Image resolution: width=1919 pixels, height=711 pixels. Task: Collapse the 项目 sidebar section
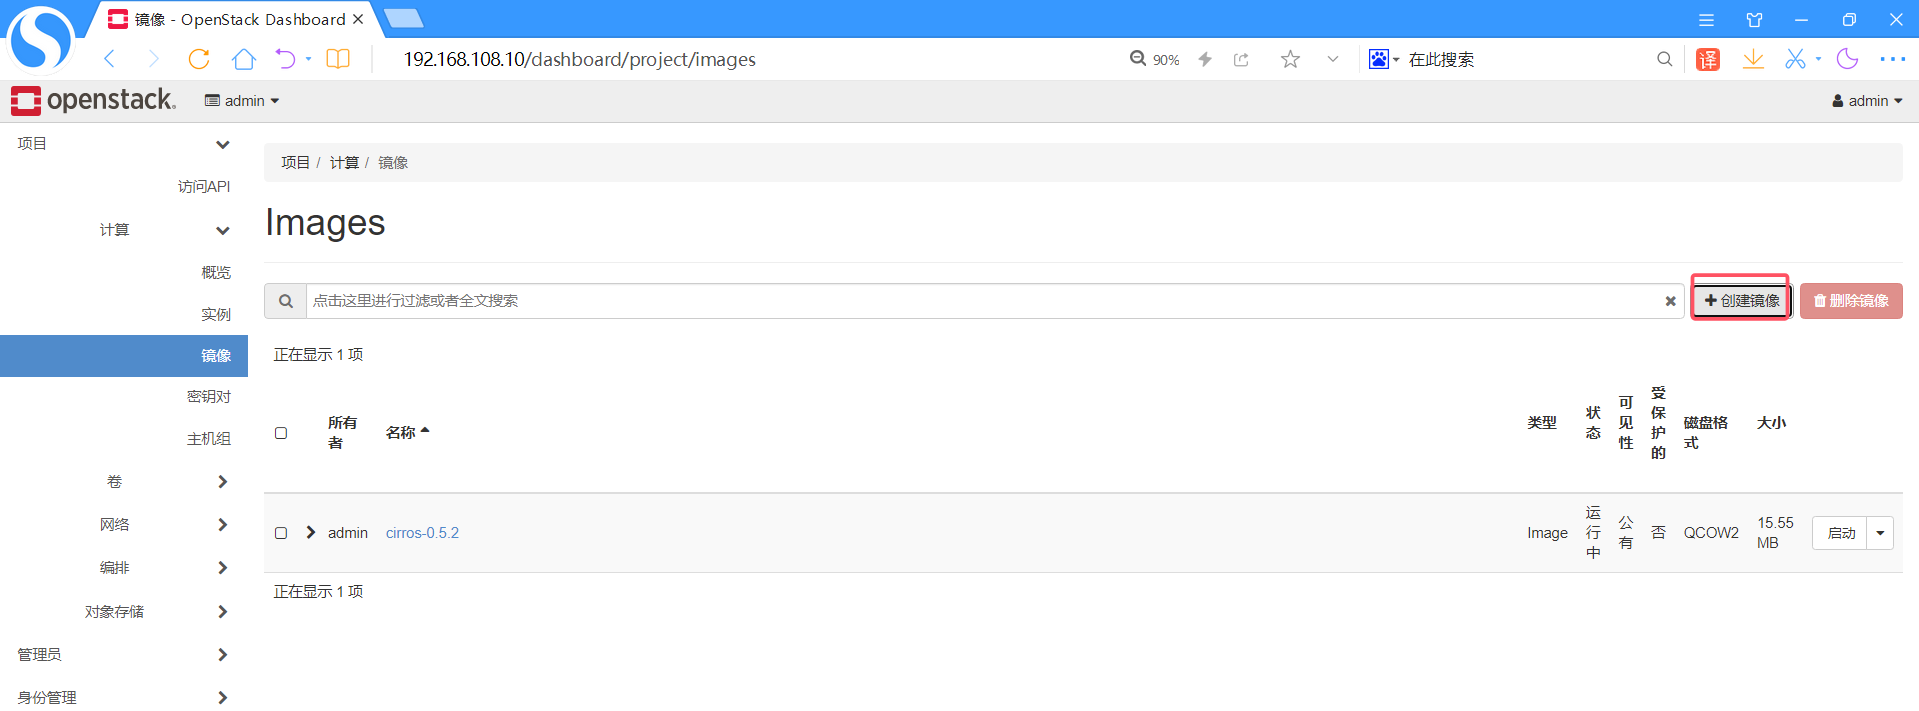click(x=124, y=144)
